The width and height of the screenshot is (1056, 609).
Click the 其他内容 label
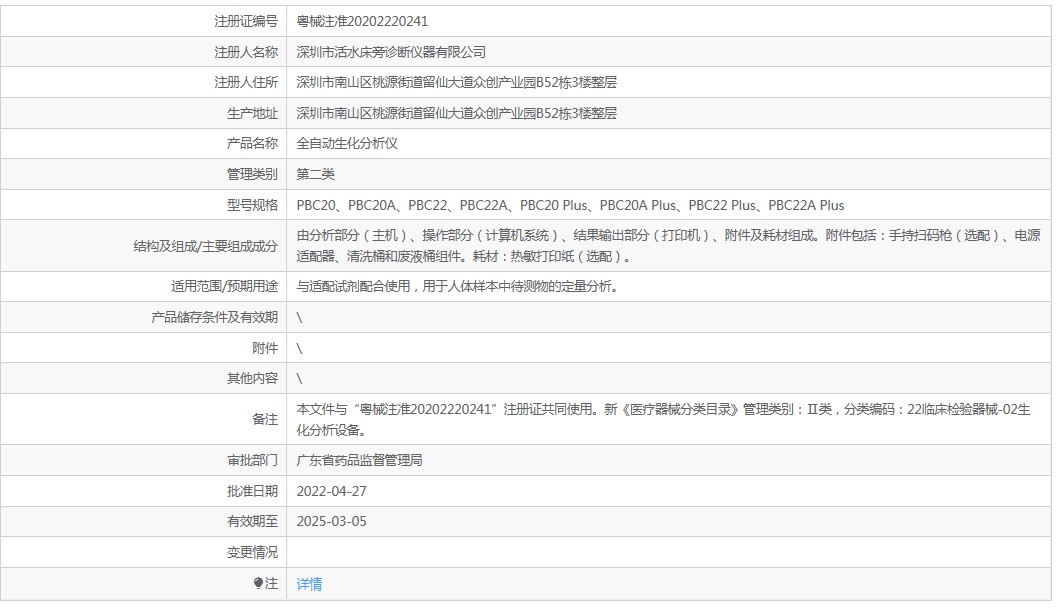tap(253, 379)
